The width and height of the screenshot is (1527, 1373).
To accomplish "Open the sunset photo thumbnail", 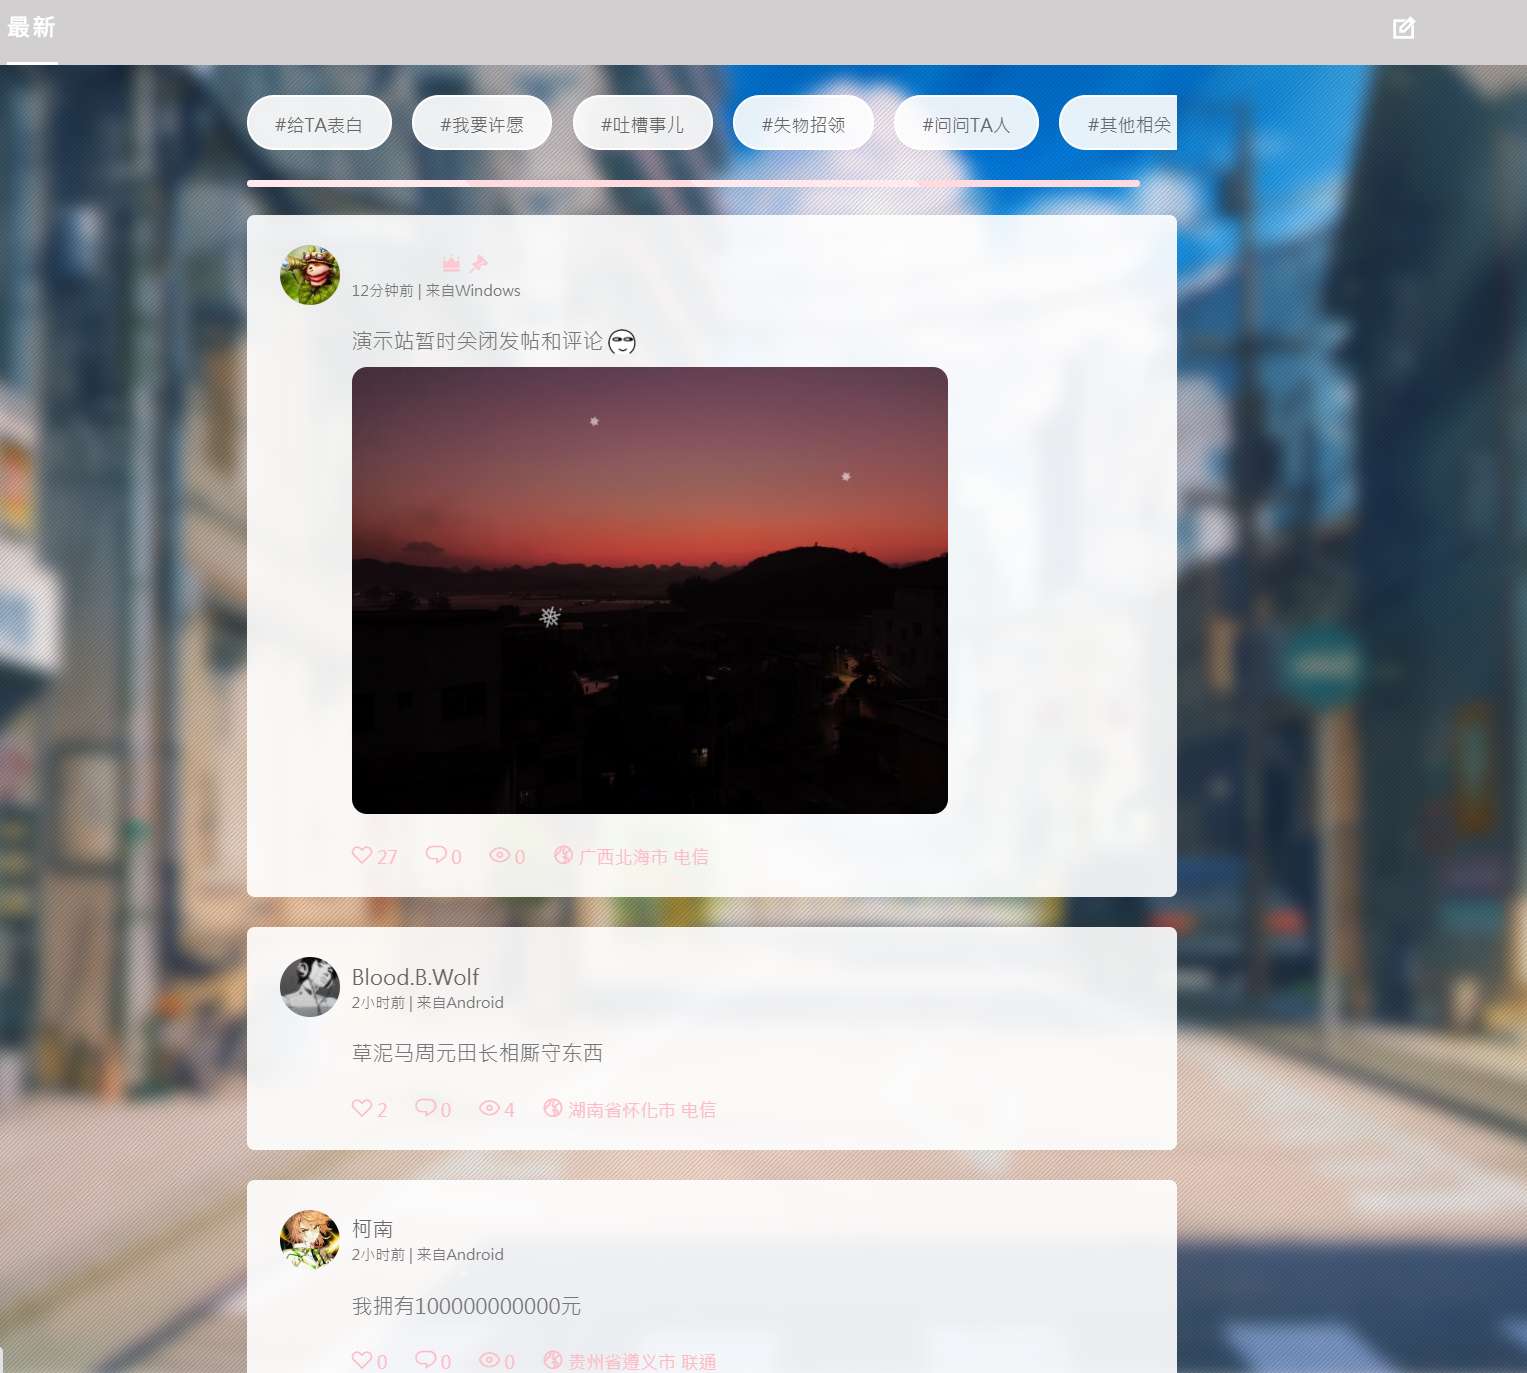I will tap(649, 590).
